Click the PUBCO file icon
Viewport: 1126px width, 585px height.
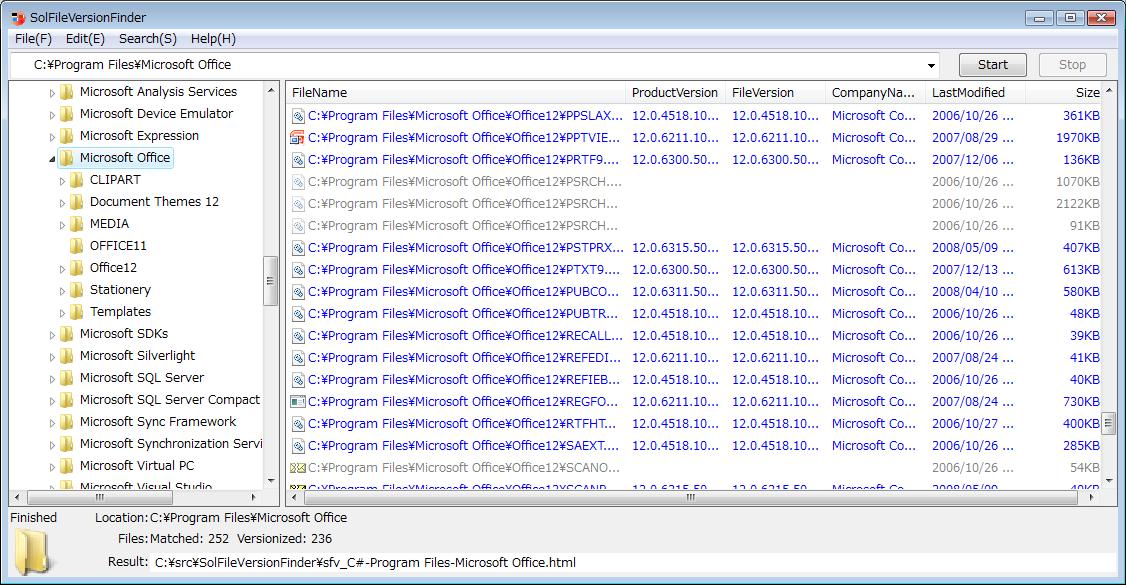tap(297, 292)
